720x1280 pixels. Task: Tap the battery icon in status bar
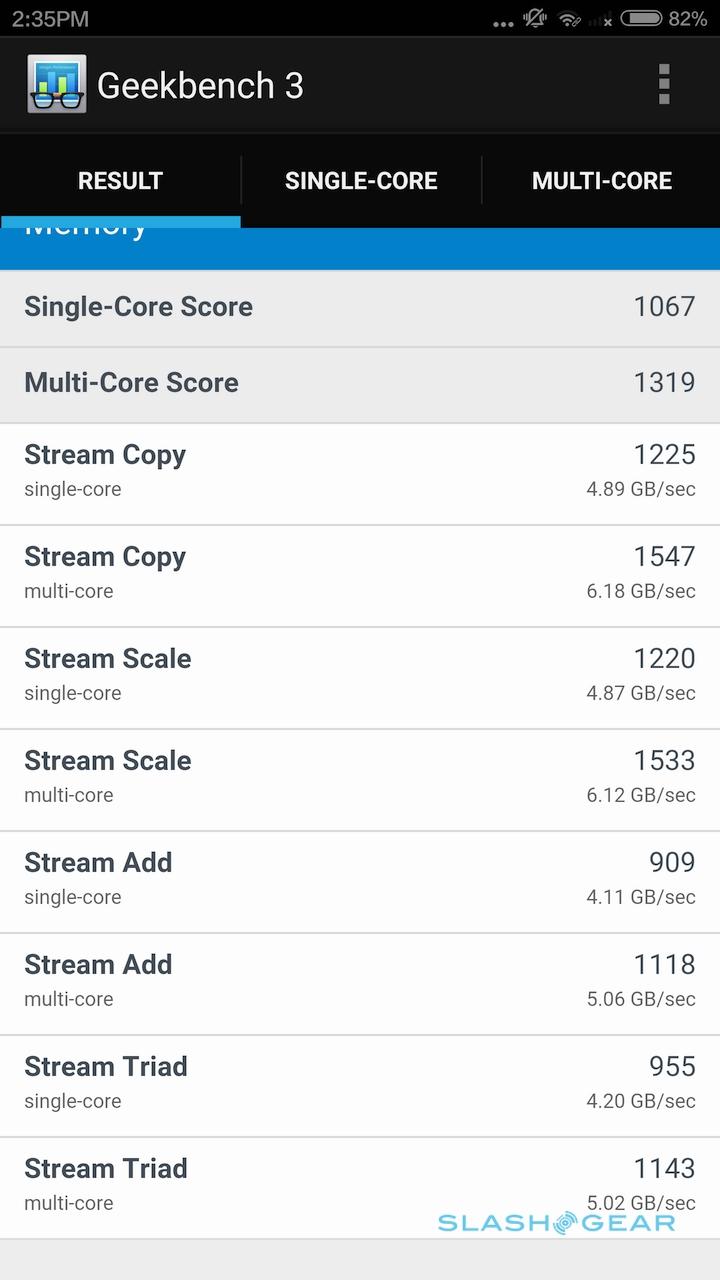[641, 19]
